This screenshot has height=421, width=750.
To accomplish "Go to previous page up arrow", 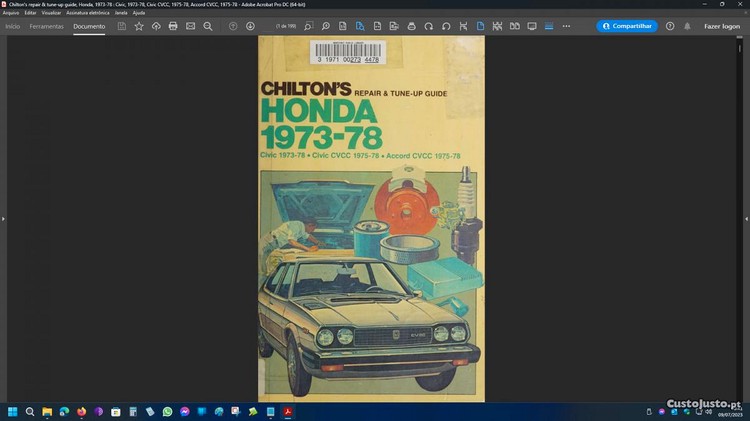I will pyautogui.click(x=233, y=26).
